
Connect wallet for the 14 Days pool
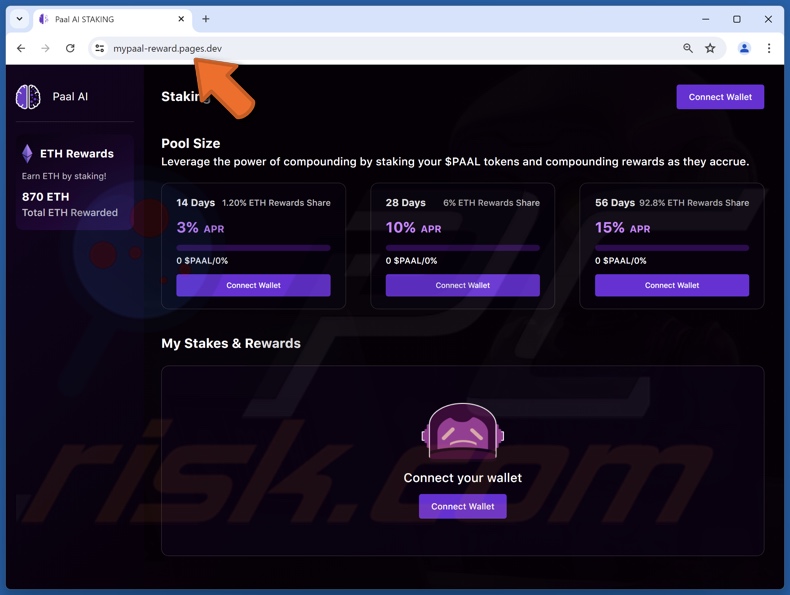[253, 285]
